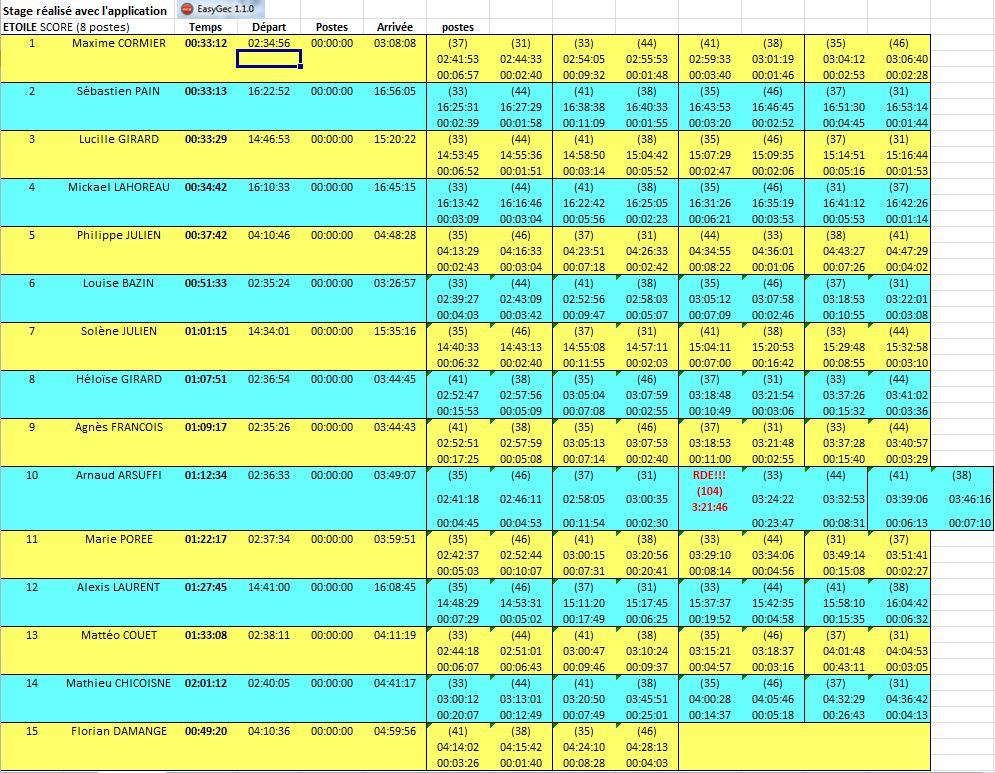Select rank number 13 cell
The image size is (995, 773).
(31, 635)
